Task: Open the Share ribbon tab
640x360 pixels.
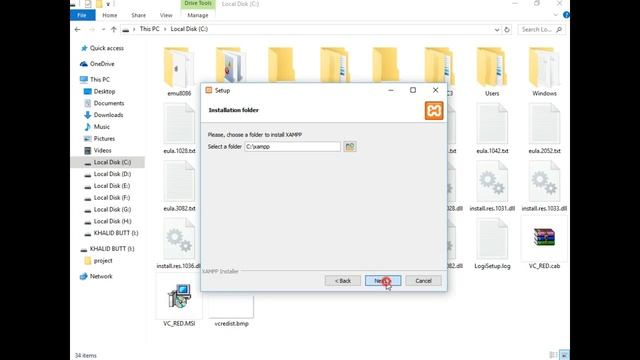Action: 138,15
